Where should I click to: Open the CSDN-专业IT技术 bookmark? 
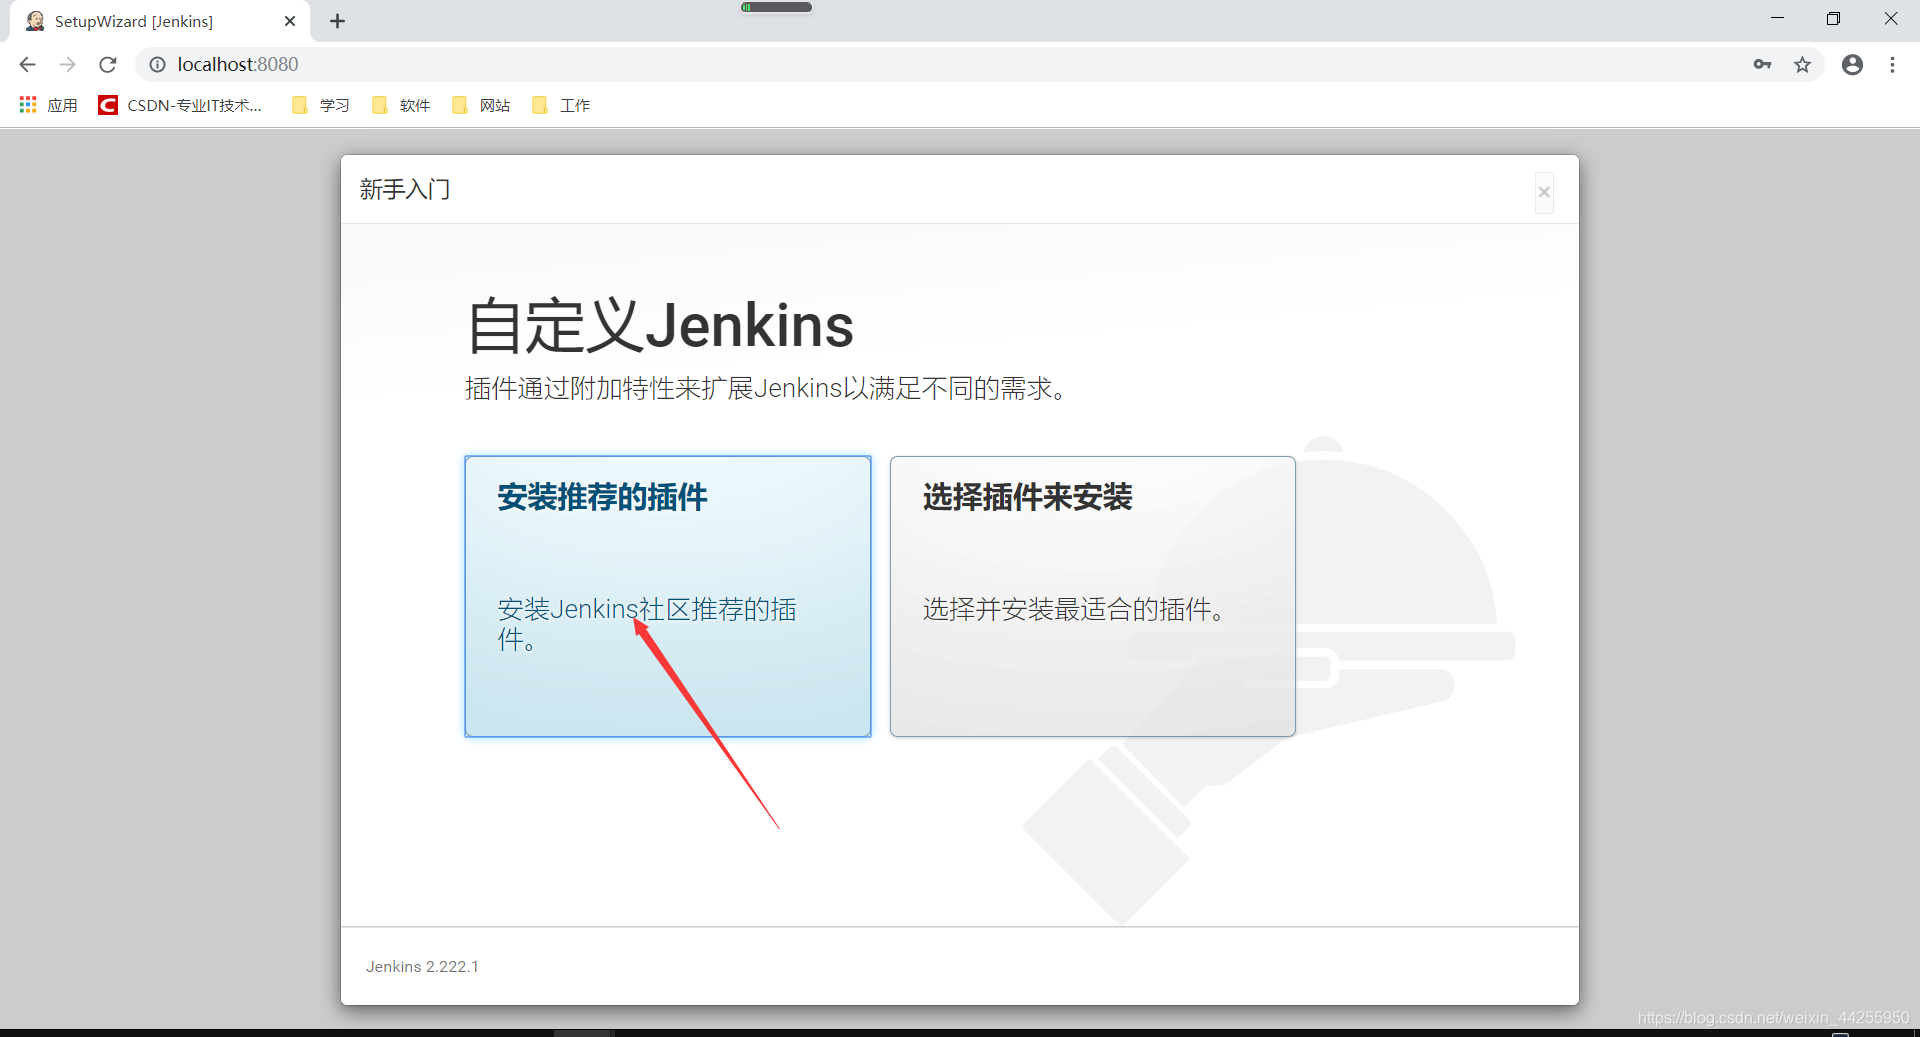click(x=180, y=105)
